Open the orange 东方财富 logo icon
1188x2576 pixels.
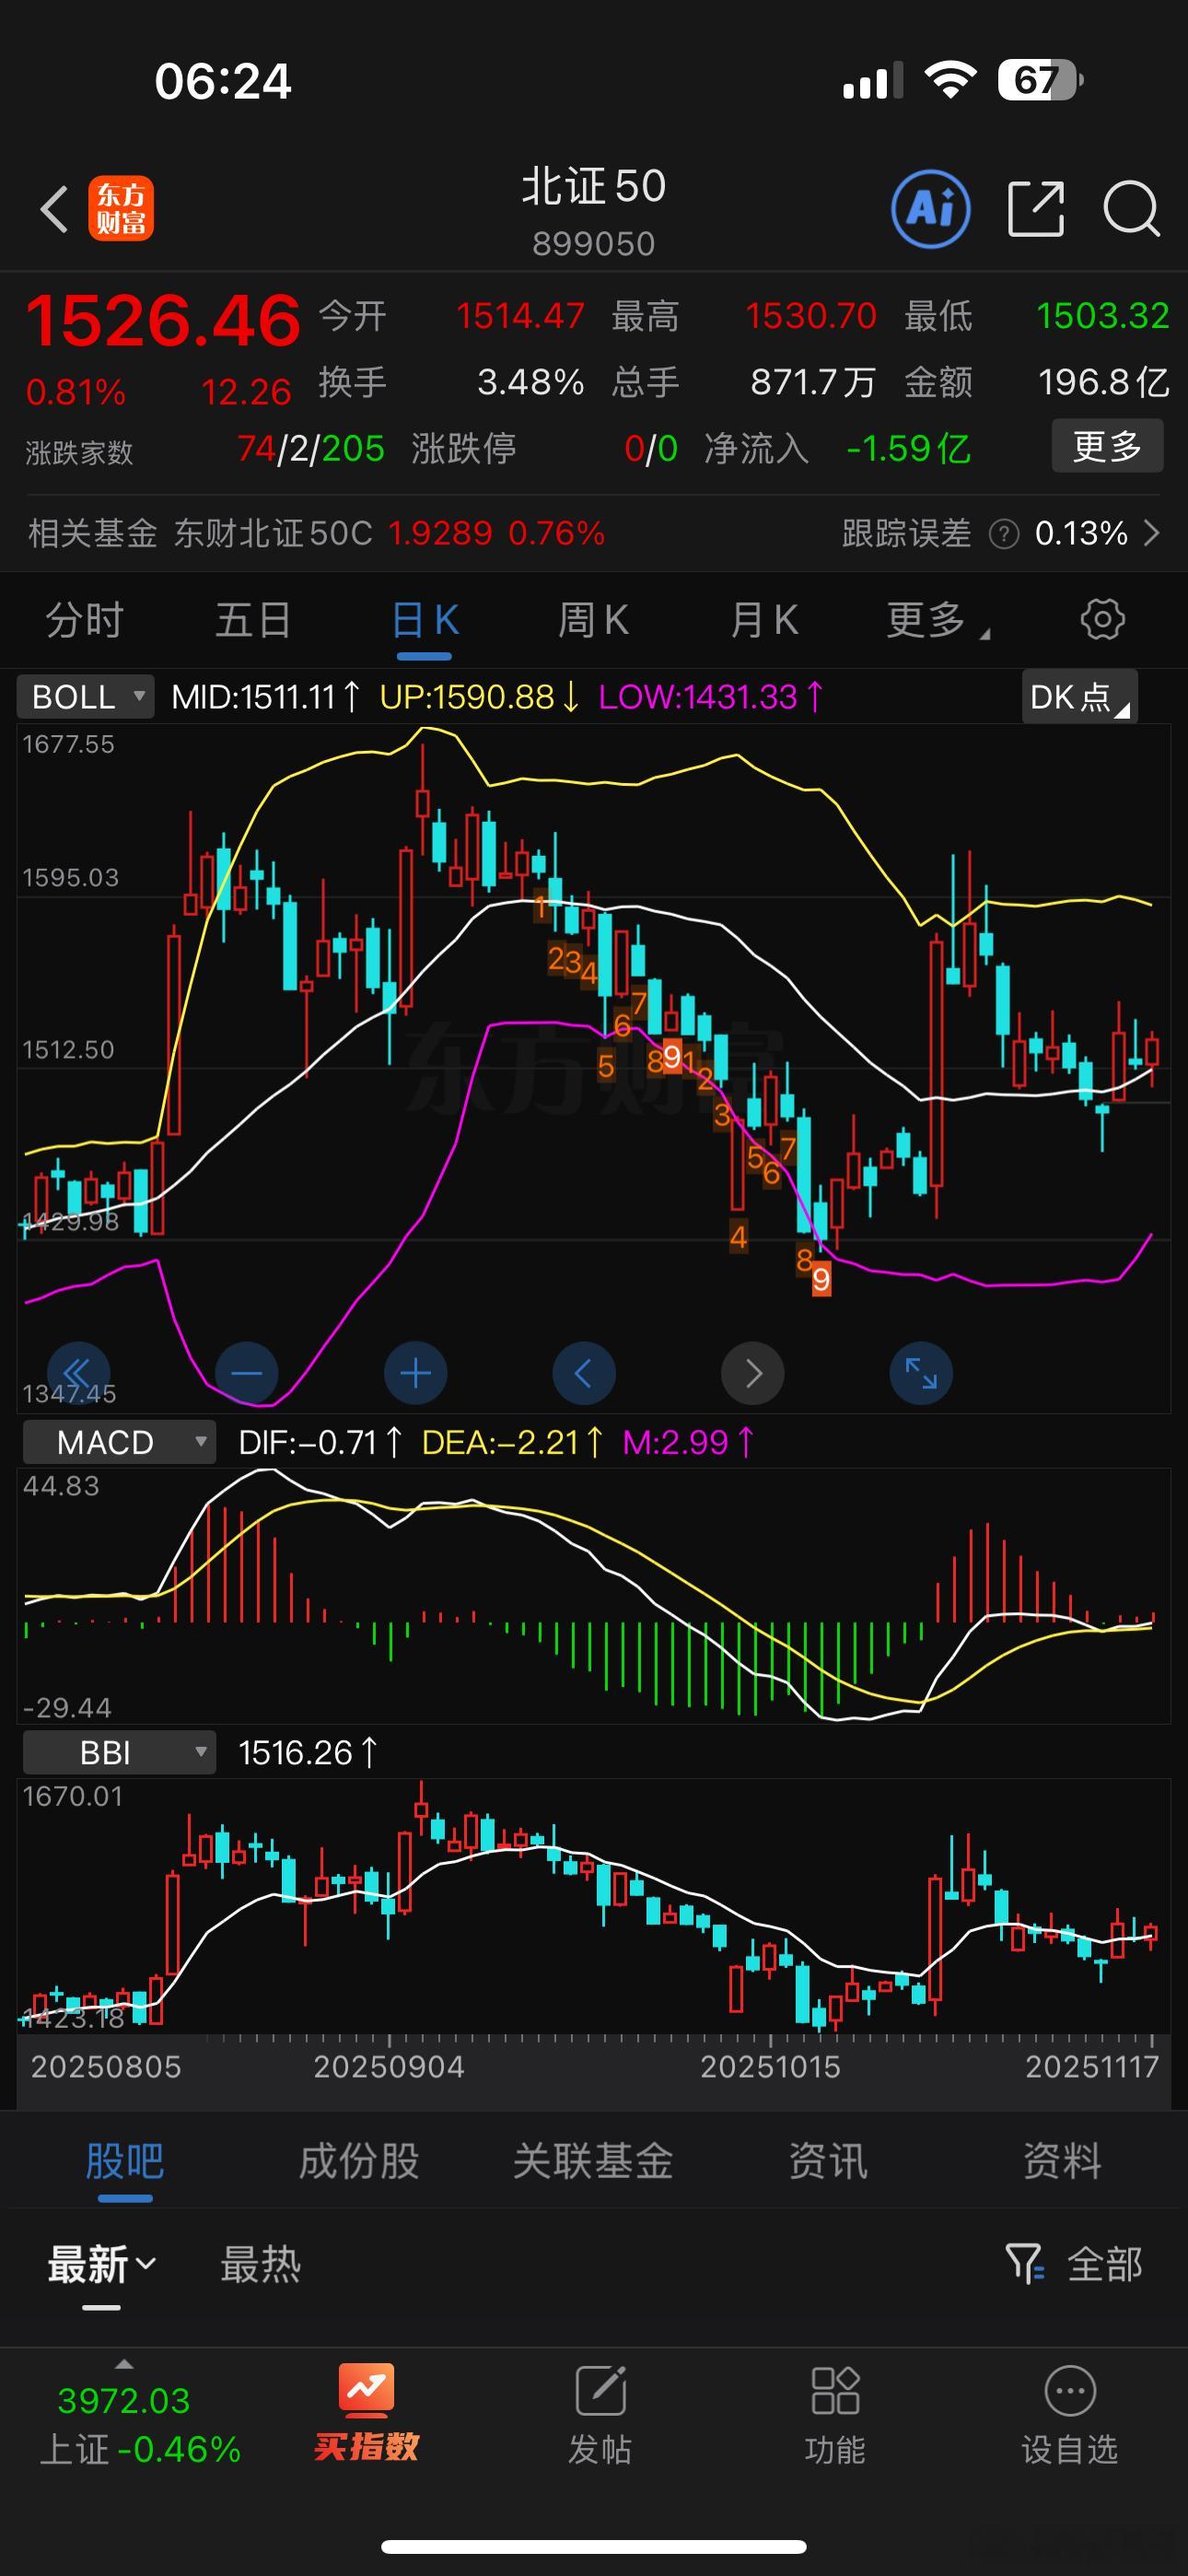pyautogui.click(x=121, y=209)
